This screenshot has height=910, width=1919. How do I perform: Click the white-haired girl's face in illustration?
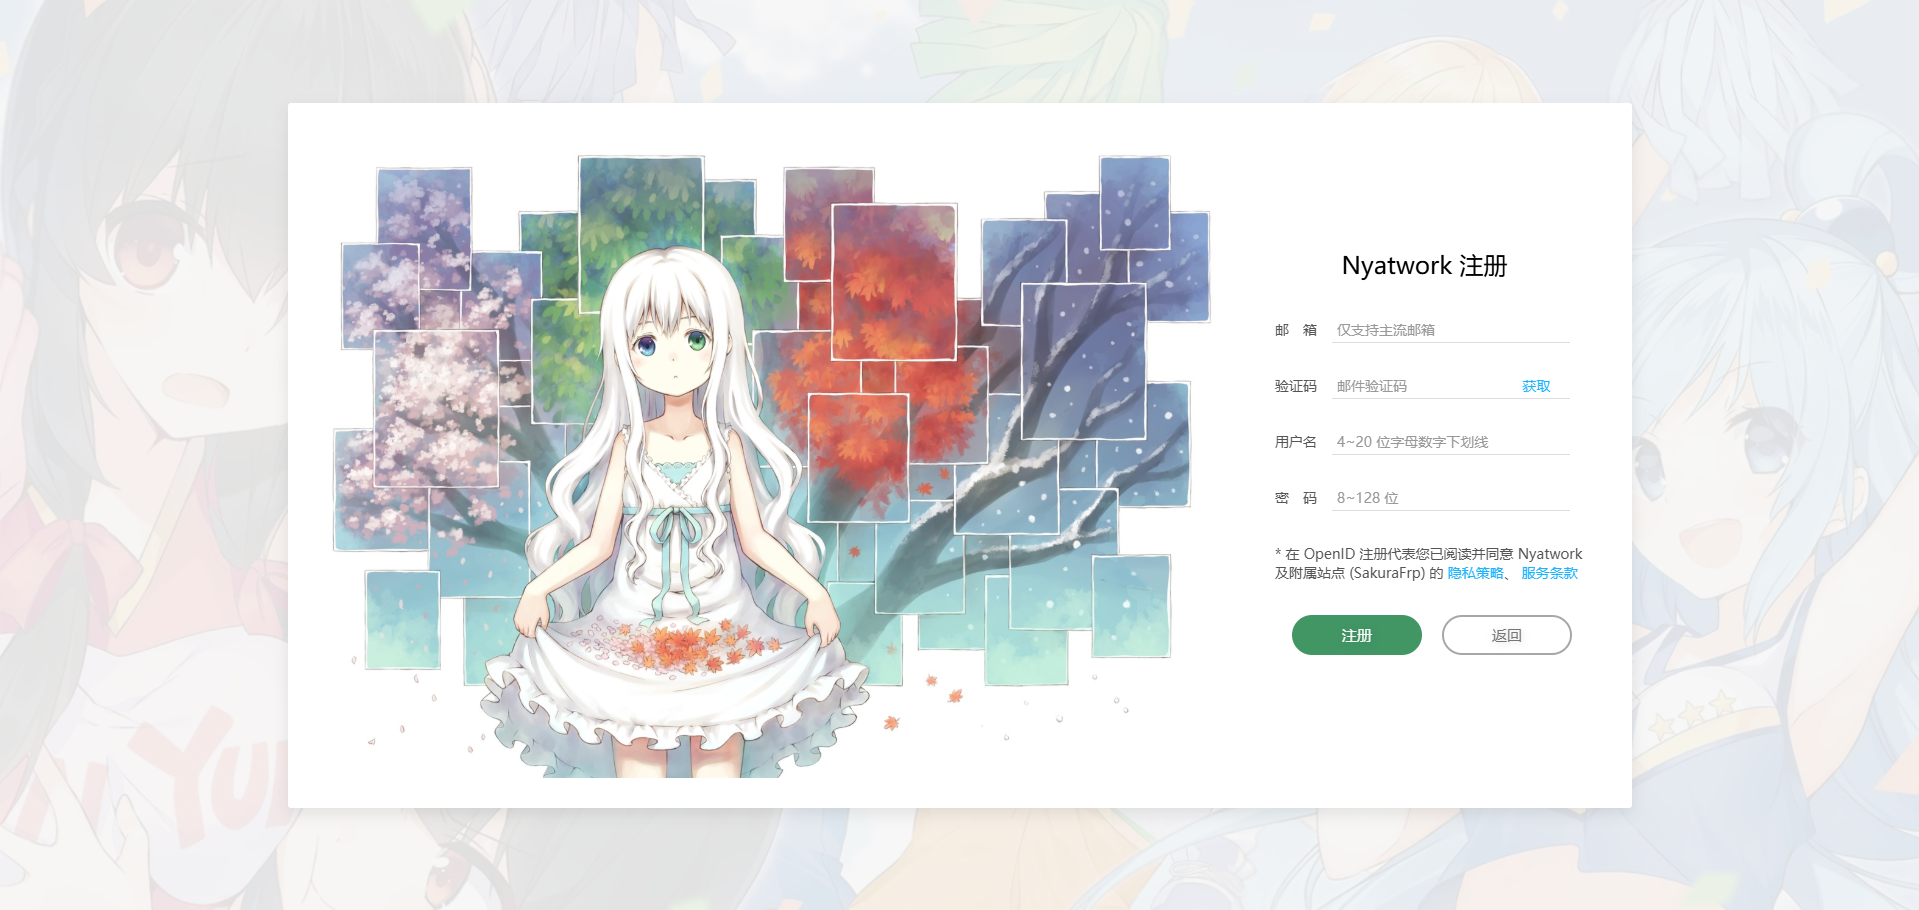click(673, 350)
